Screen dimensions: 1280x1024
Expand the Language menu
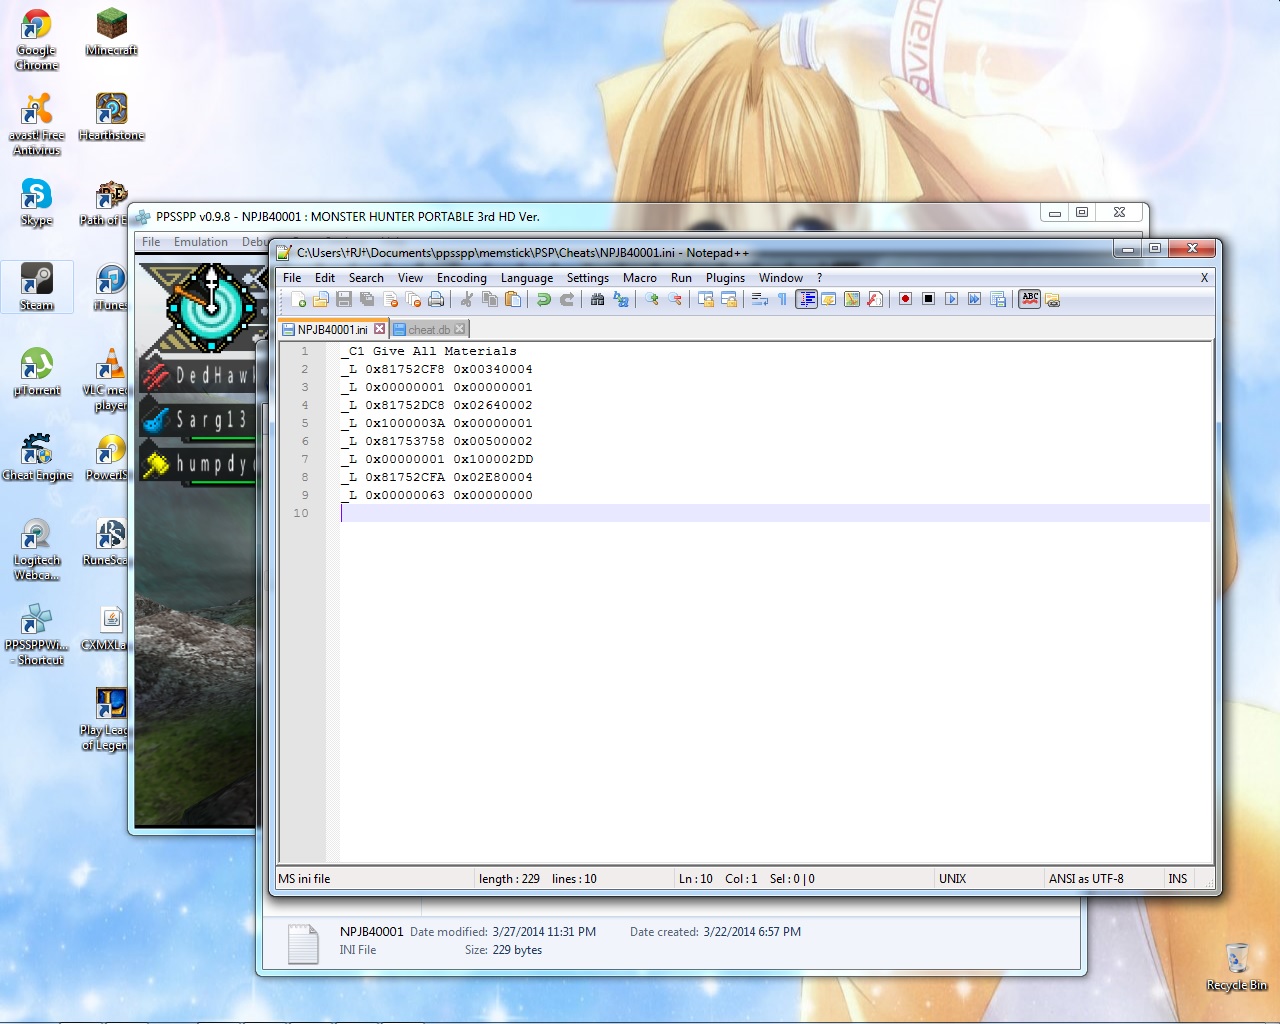click(x=526, y=278)
